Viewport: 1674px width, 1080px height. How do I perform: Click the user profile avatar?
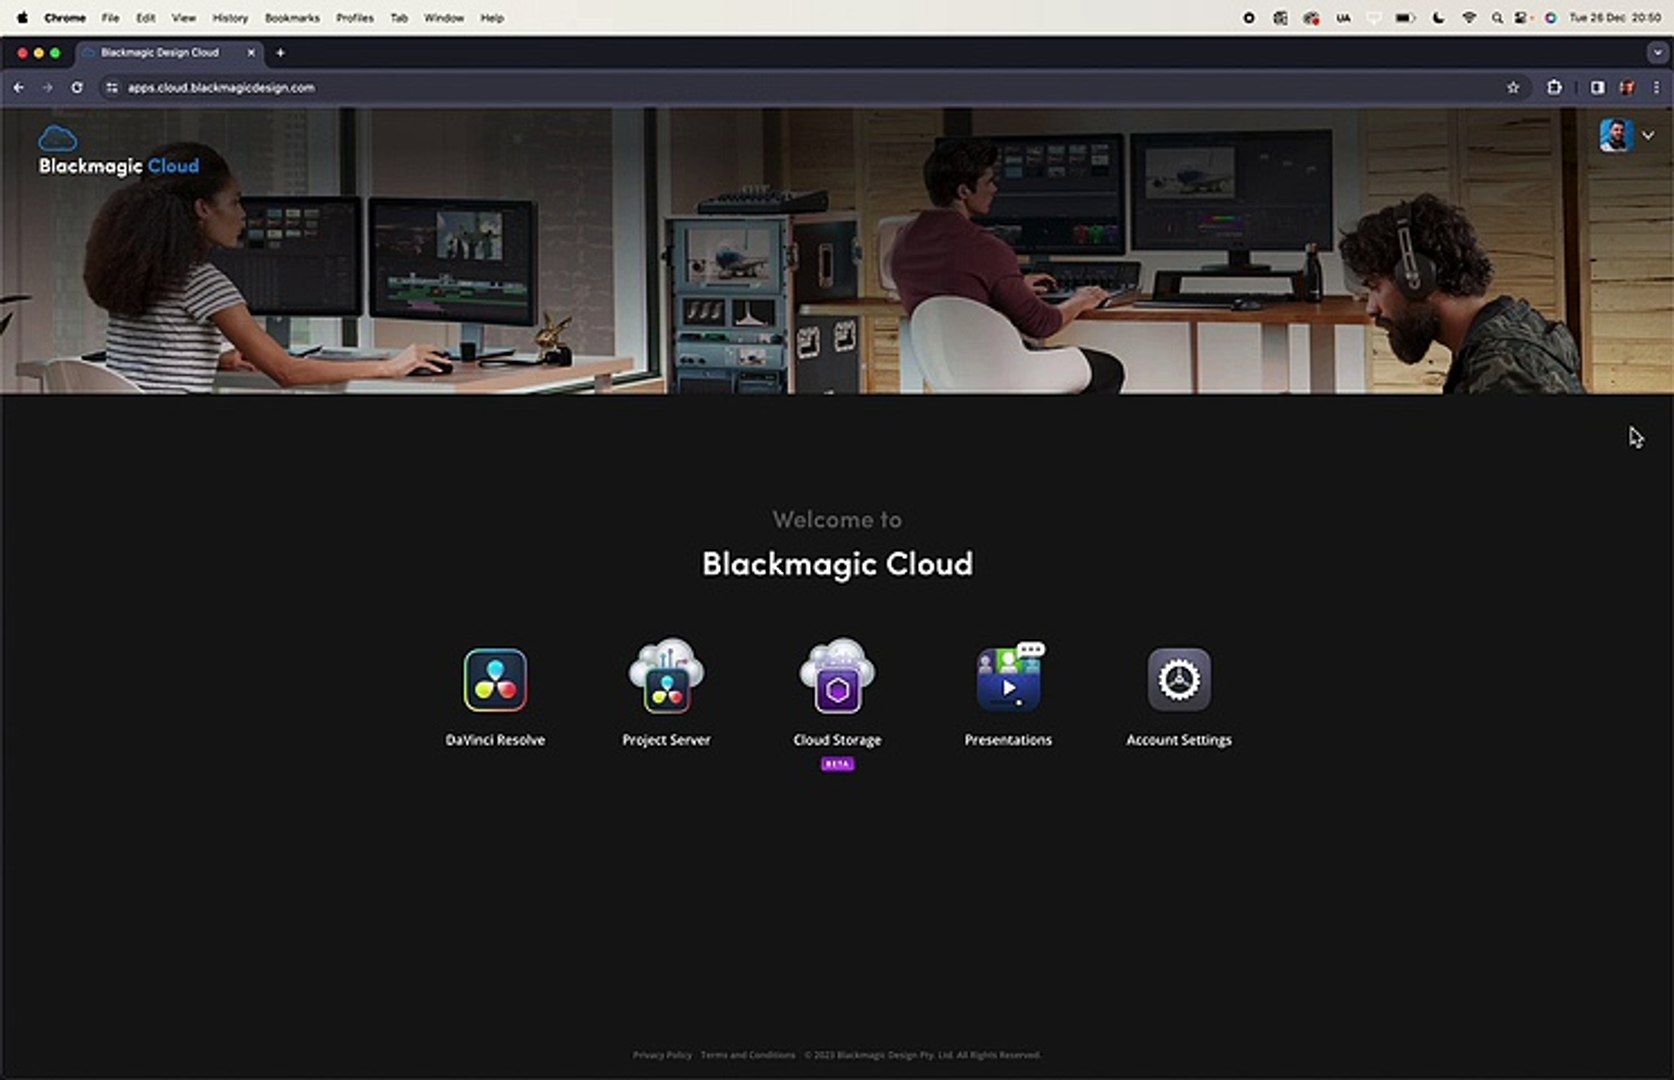point(1616,135)
